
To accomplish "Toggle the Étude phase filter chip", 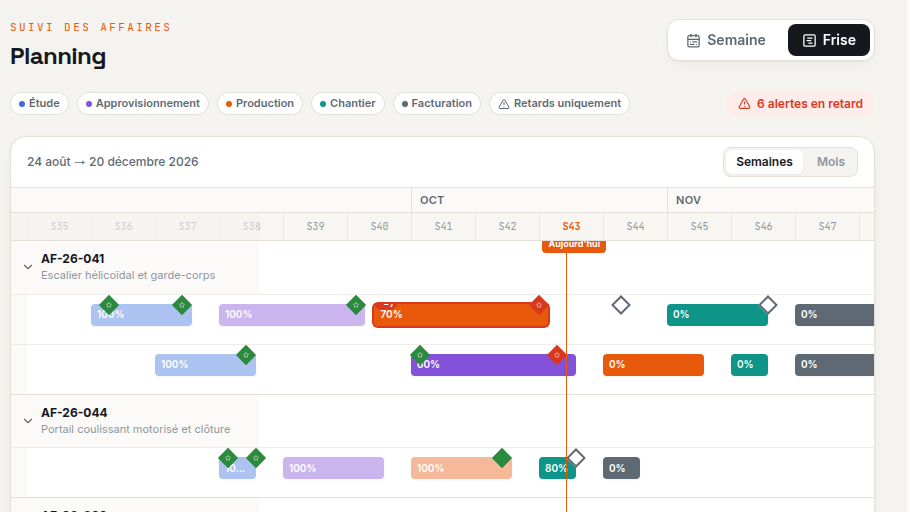I will (39, 103).
